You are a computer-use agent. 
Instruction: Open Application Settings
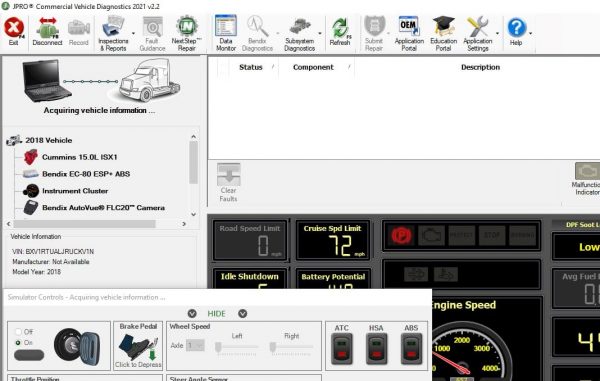pyautogui.click(x=478, y=34)
